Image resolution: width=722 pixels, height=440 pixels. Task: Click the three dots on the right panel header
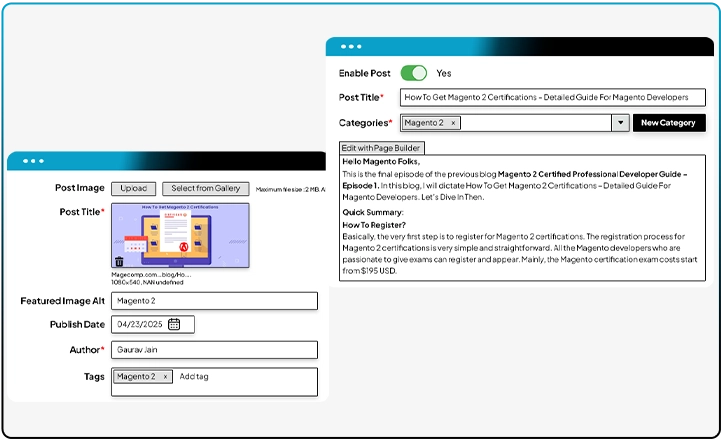[351, 47]
